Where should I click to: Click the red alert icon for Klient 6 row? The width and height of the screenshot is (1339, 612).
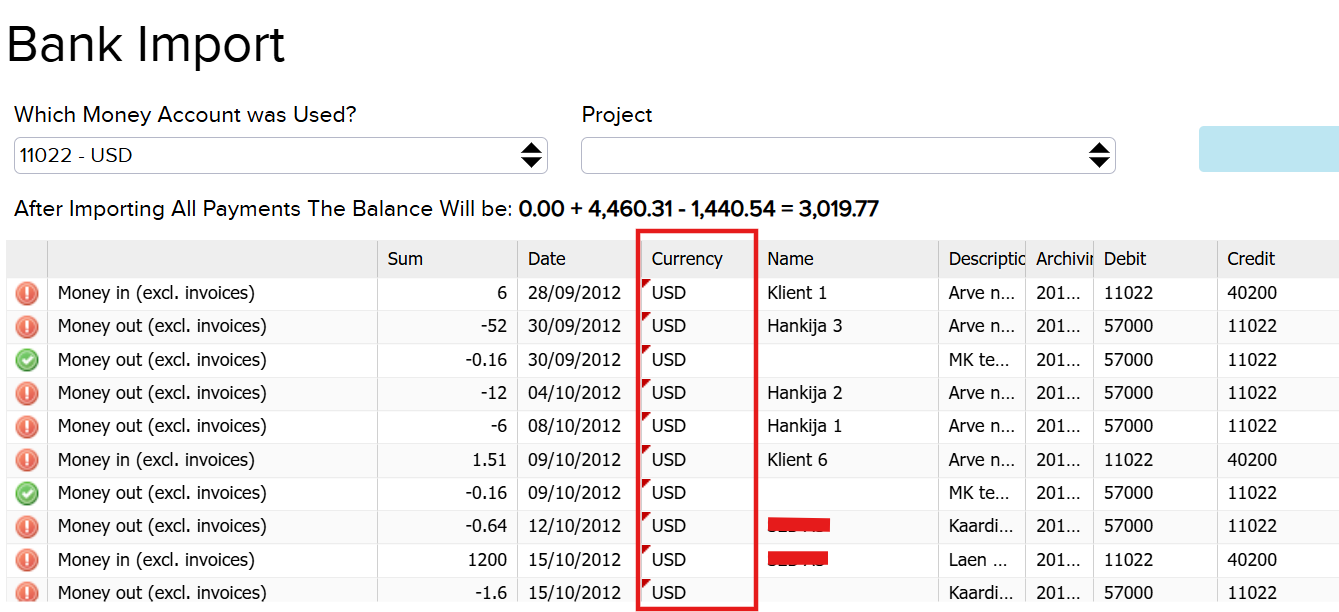[x=27, y=460]
